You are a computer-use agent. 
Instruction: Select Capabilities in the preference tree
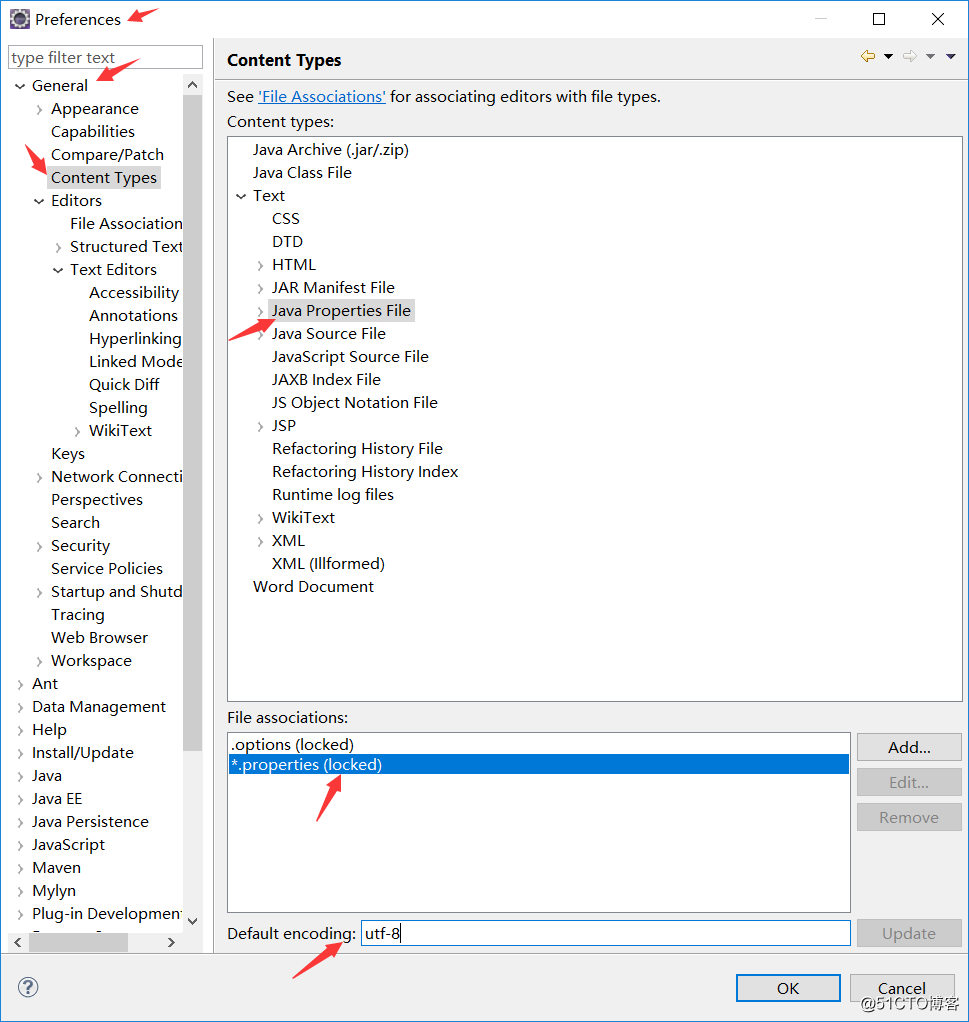coord(93,132)
